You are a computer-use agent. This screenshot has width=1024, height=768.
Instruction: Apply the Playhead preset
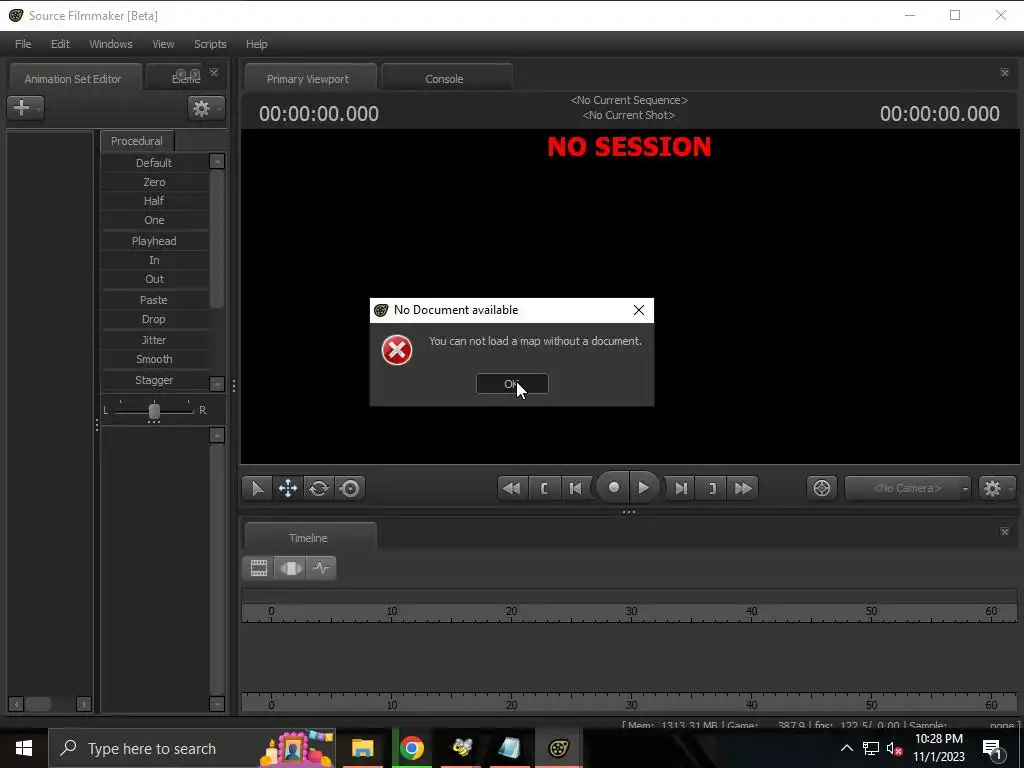tap(154, 241)
